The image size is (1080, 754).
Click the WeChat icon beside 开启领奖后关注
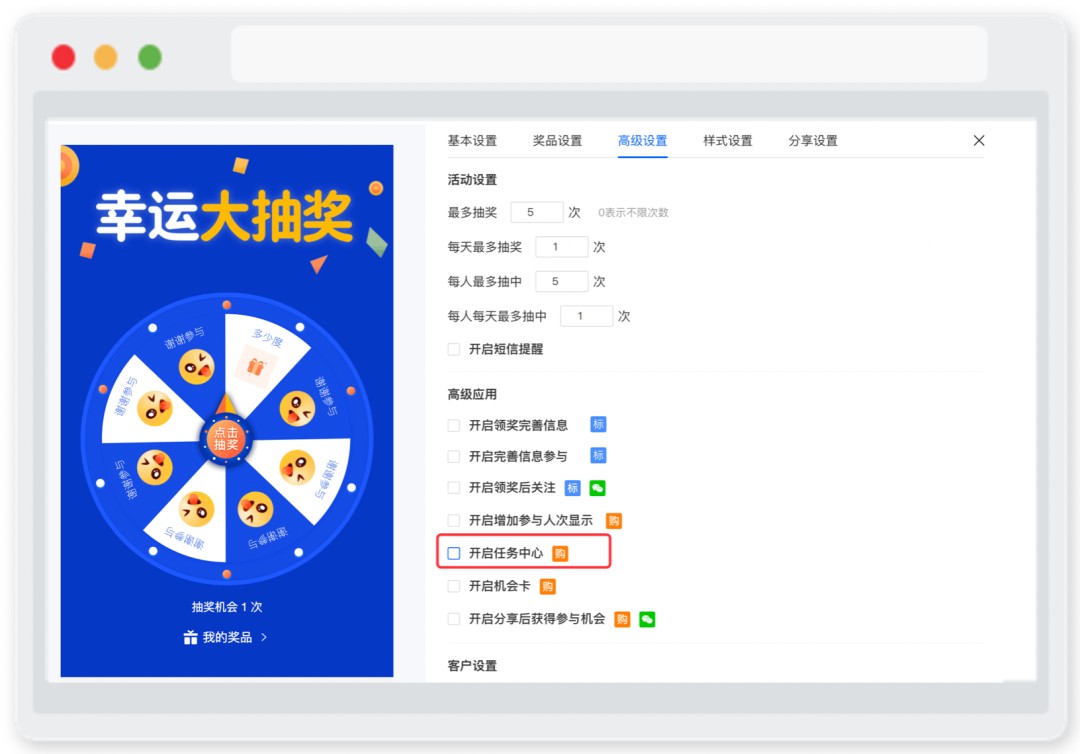point(597,488)
